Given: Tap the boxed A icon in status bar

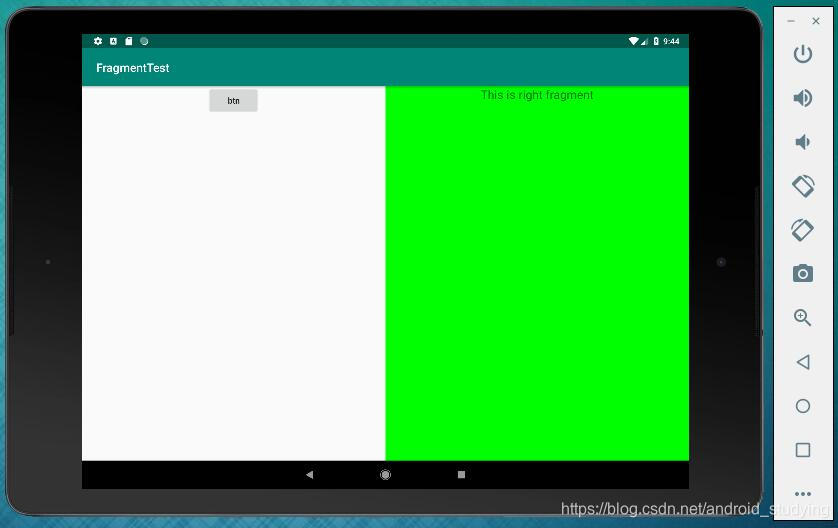Looking at the screenshot, I should tap(113, 41).
